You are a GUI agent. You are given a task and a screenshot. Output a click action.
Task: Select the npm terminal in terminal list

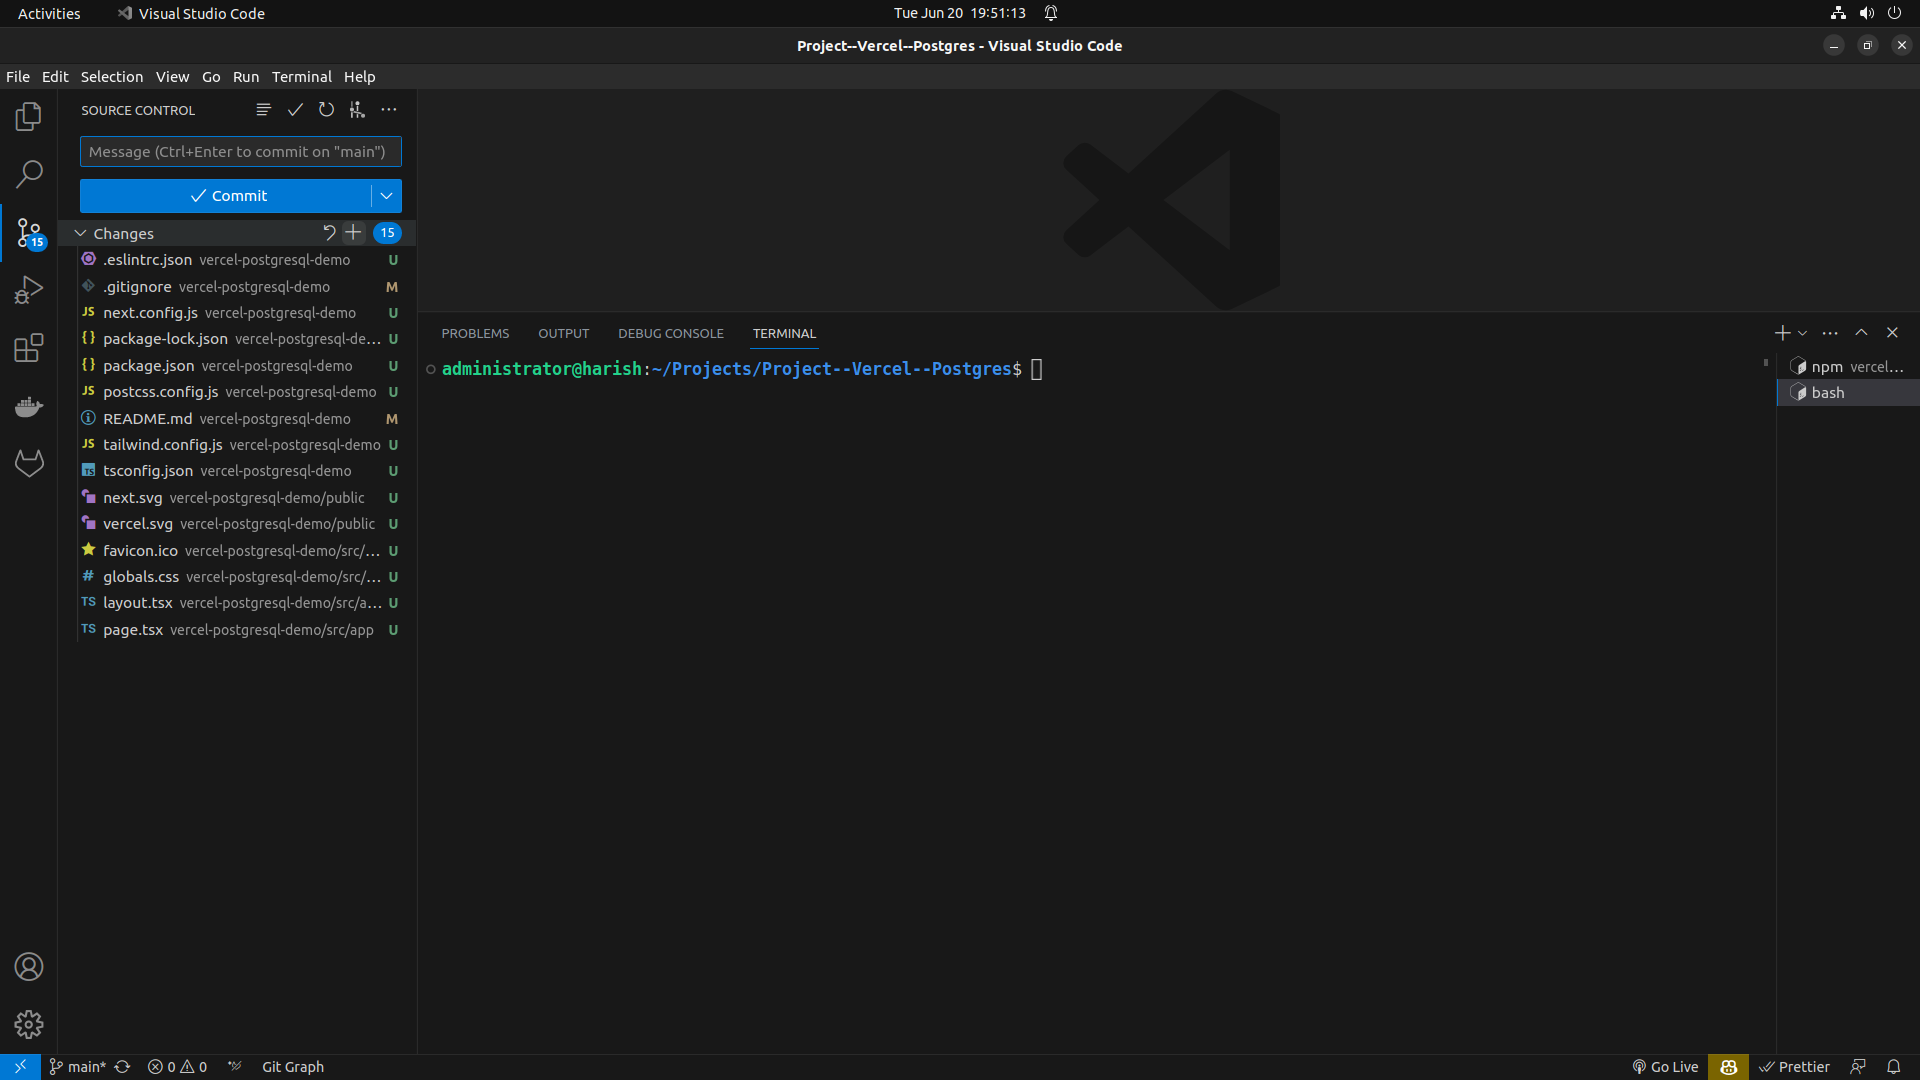[x=1848, y=367]
